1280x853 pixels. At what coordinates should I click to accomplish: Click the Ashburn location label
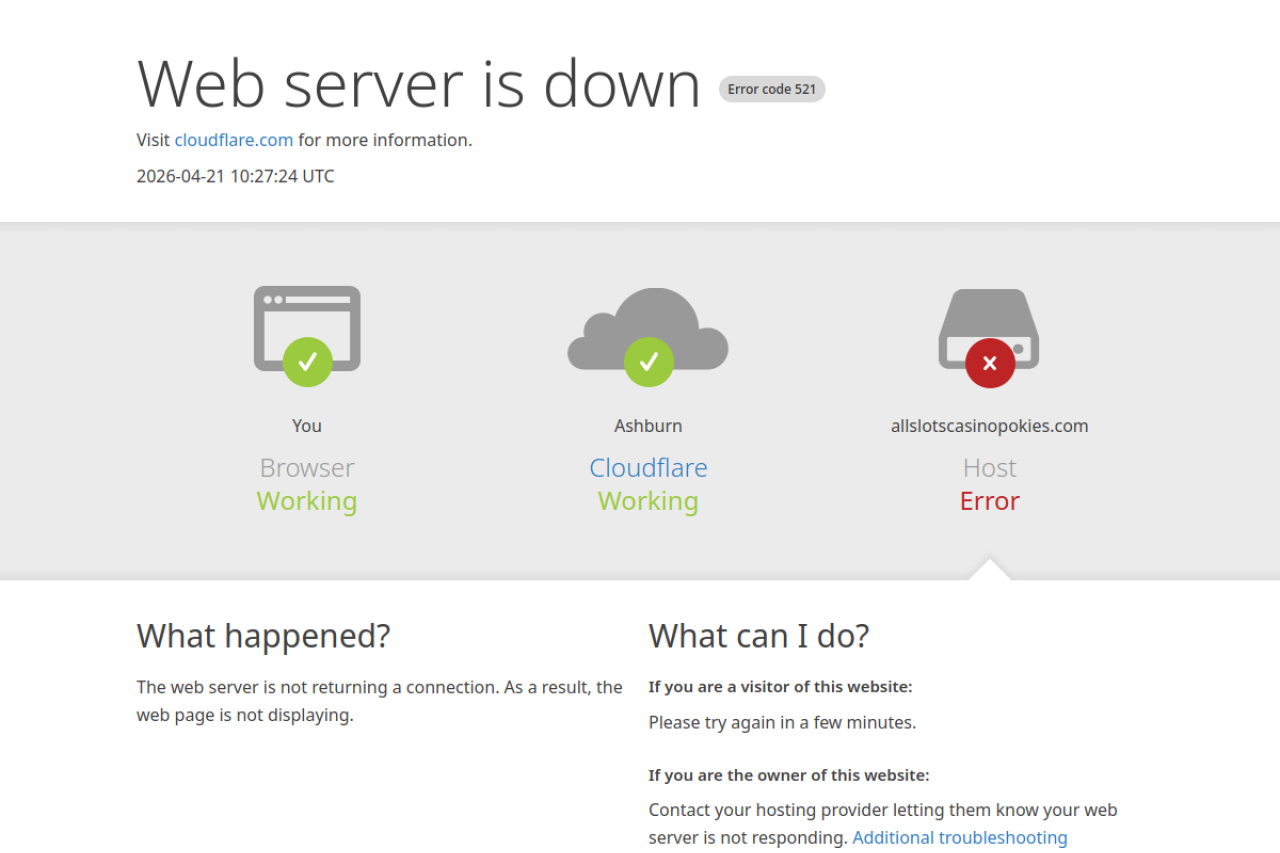pos(648,426)
